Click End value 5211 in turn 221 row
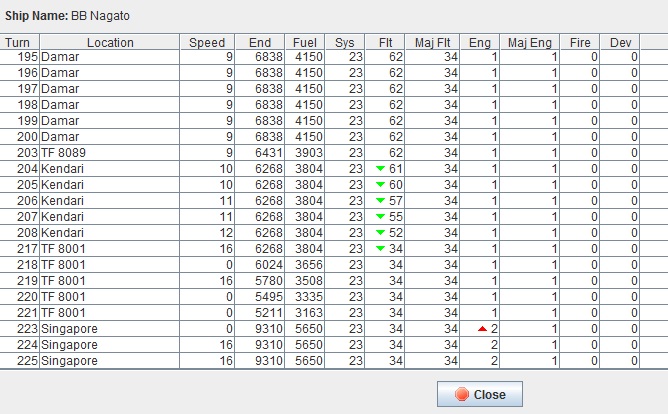Screen dimensions: 668x414 pos(259,313)
